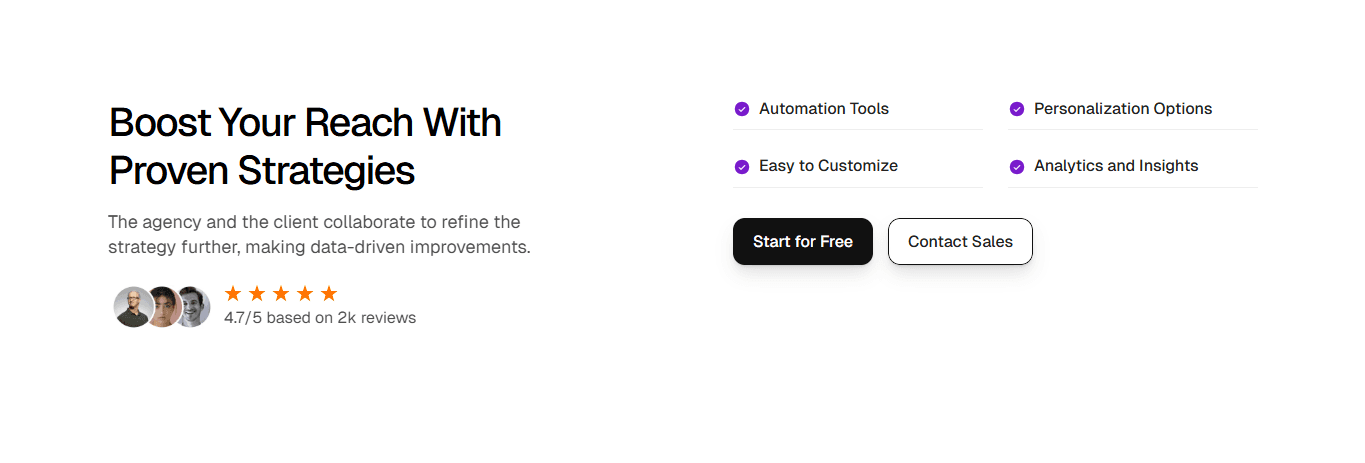The image size is (1365, 463).
Task: Select the Personalization Options feature text
Action: coord(1123,108)
